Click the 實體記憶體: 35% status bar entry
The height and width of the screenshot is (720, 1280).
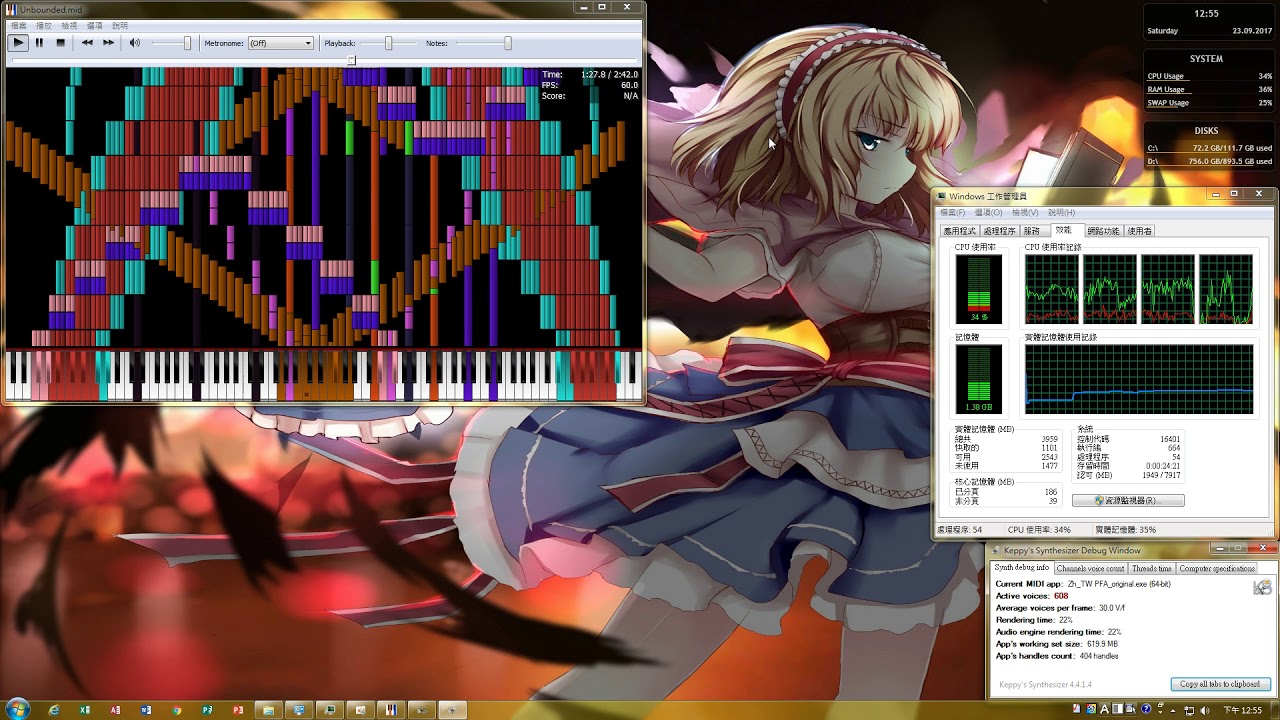[1126, 529]
